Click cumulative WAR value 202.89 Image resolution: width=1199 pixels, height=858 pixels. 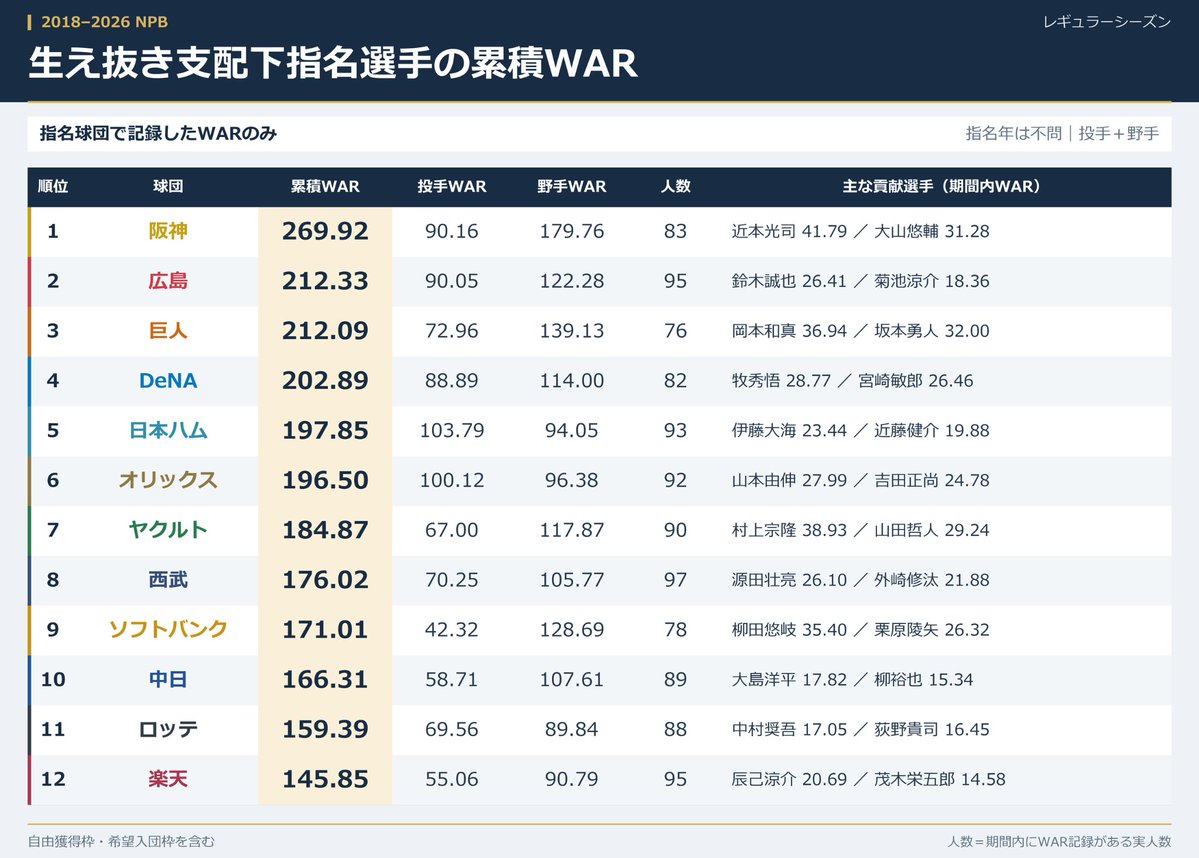click(325, 380)
